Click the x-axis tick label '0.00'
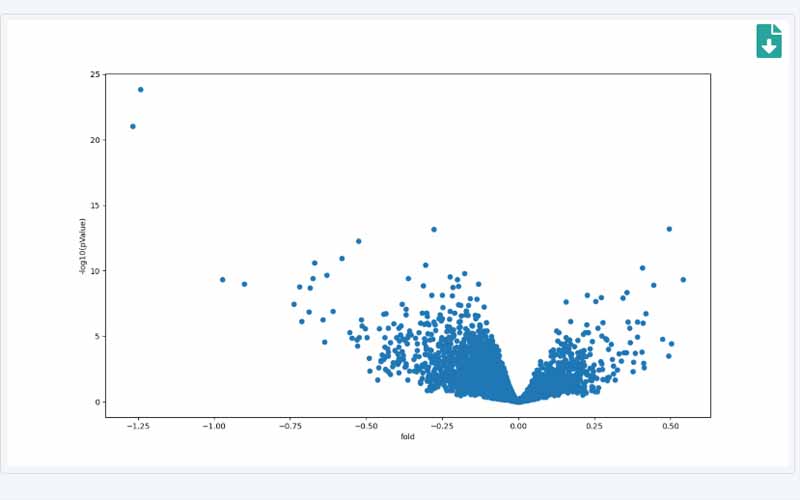 coord(518,426)
